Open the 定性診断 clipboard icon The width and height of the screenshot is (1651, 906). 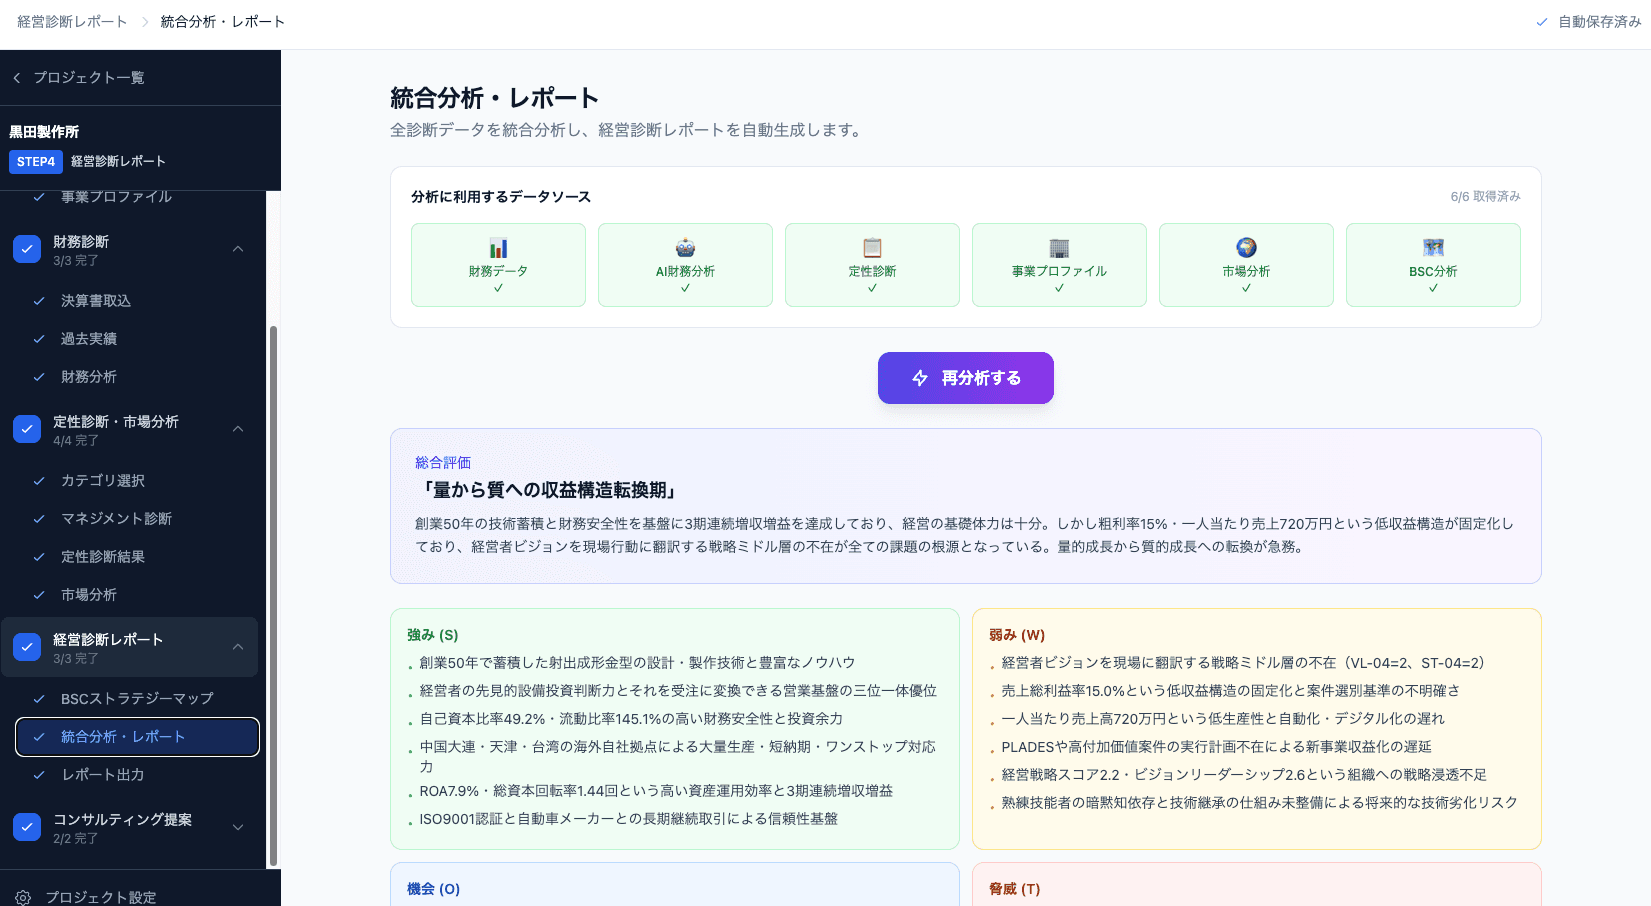tap(872, 249)
